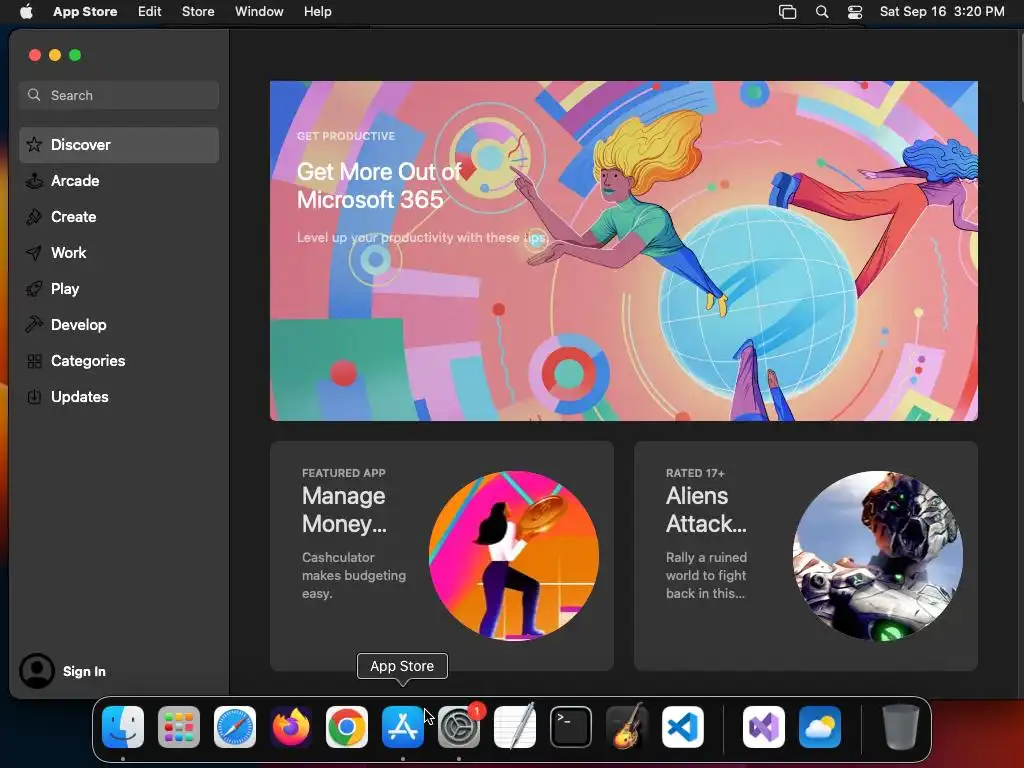Viewport: 1024px width, 768px height.
Task: Select Arcade in the sidebar
Action: tap(119, 181)
